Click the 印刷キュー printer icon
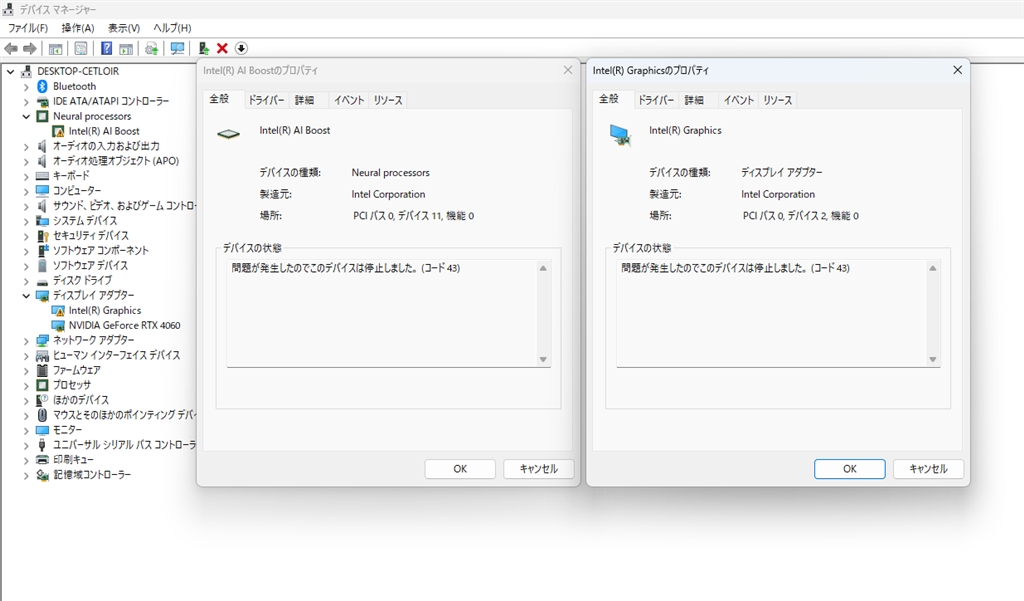The image size is (1024, 601). [x=42, y=459]
